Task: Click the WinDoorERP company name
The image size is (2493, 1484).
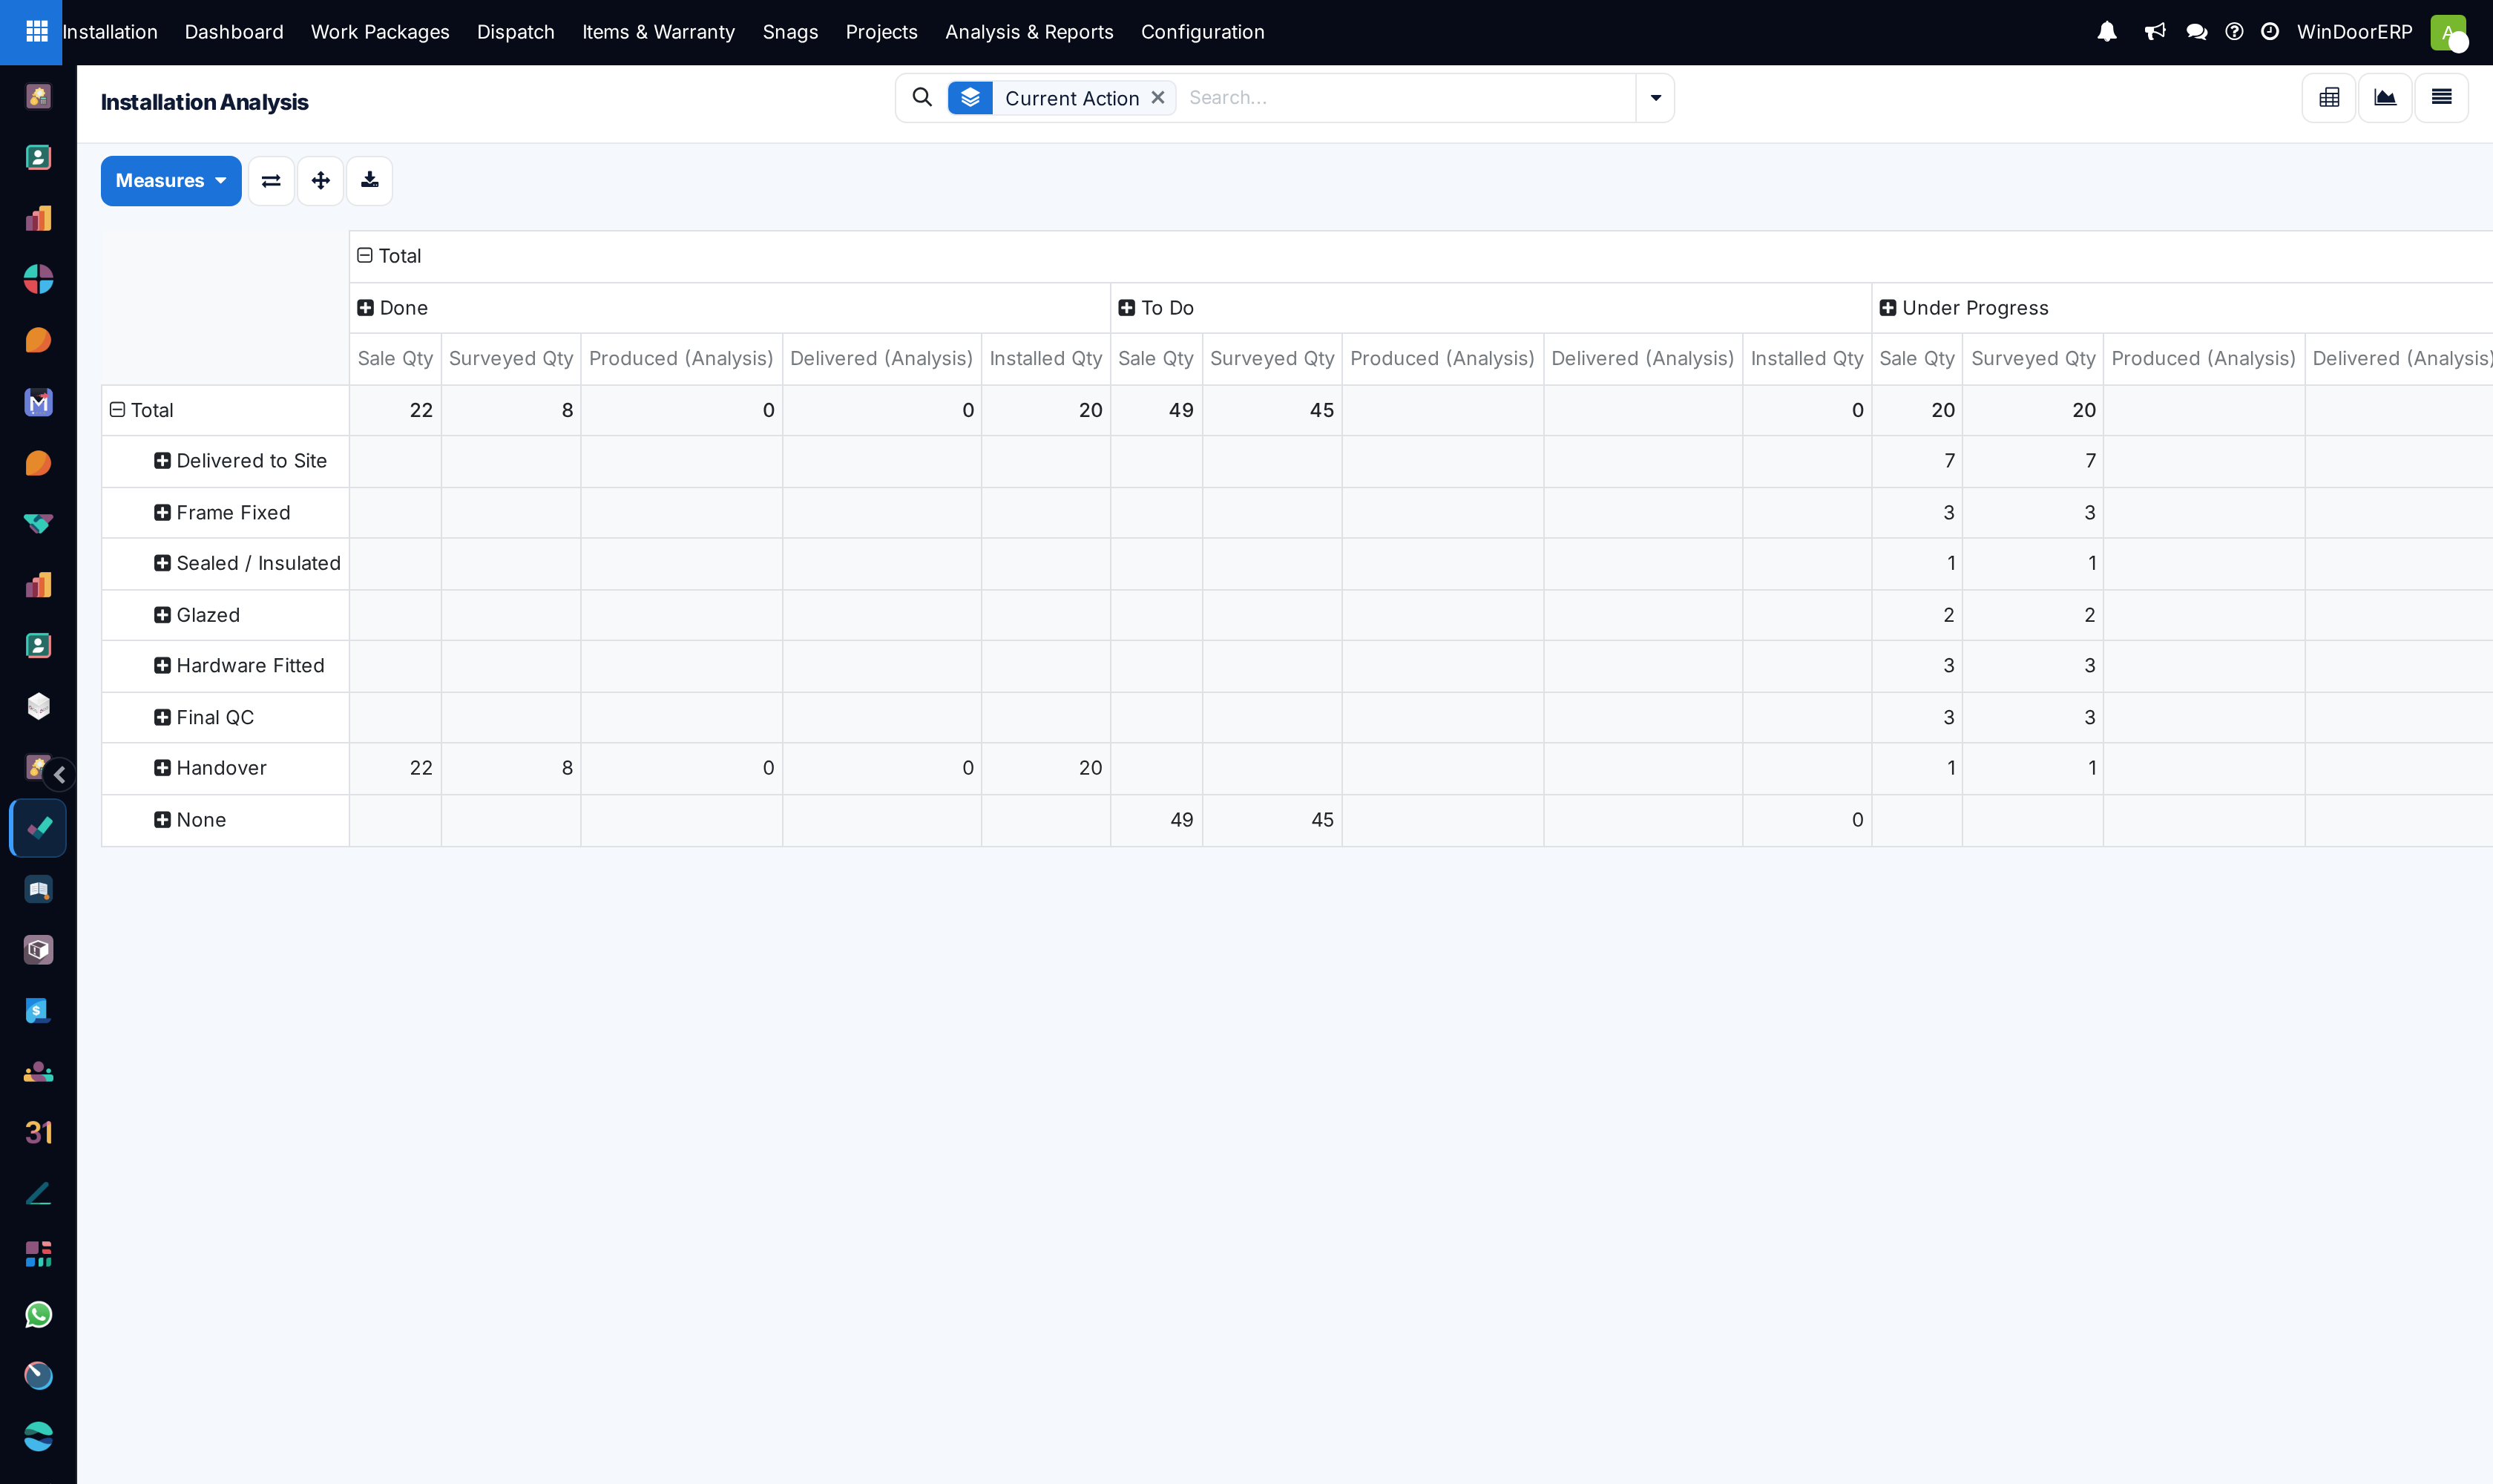Action: click(x=2354, y=32)
